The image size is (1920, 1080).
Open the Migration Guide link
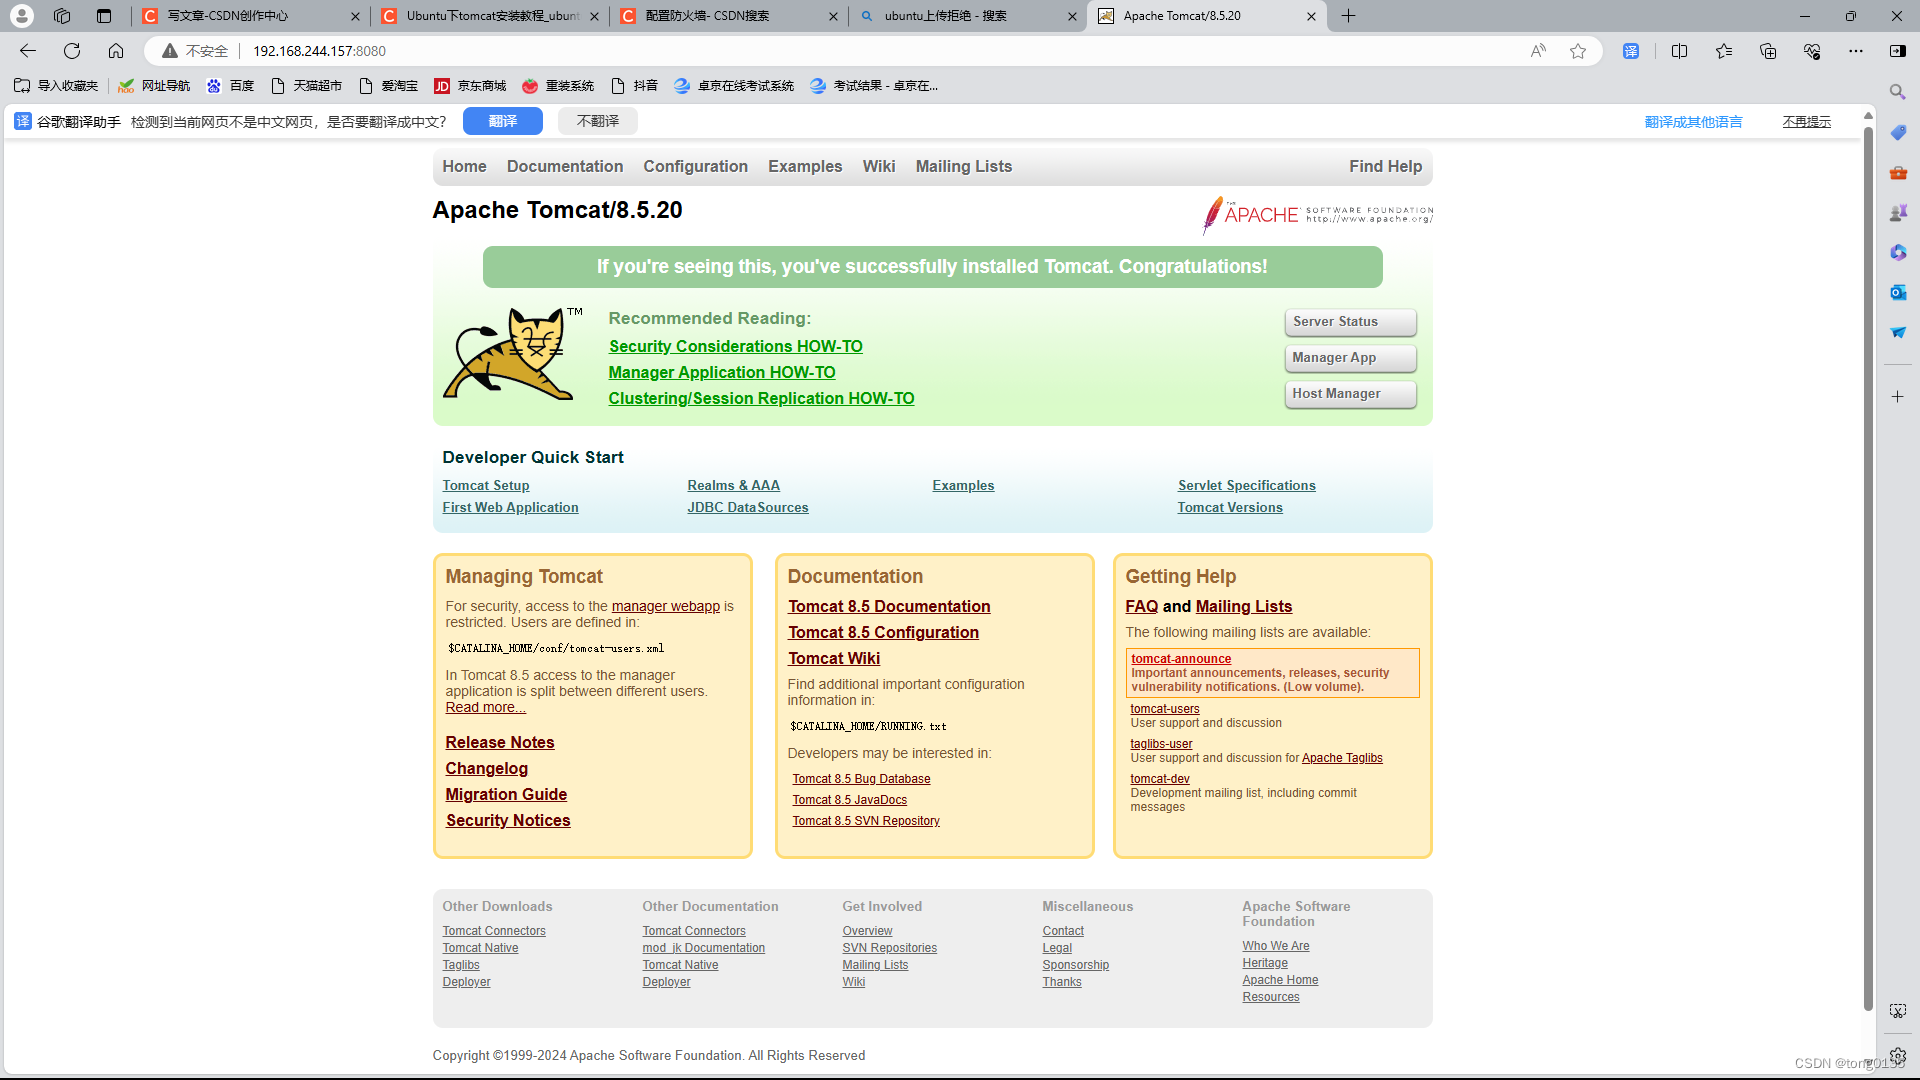[x=507, y=795]
